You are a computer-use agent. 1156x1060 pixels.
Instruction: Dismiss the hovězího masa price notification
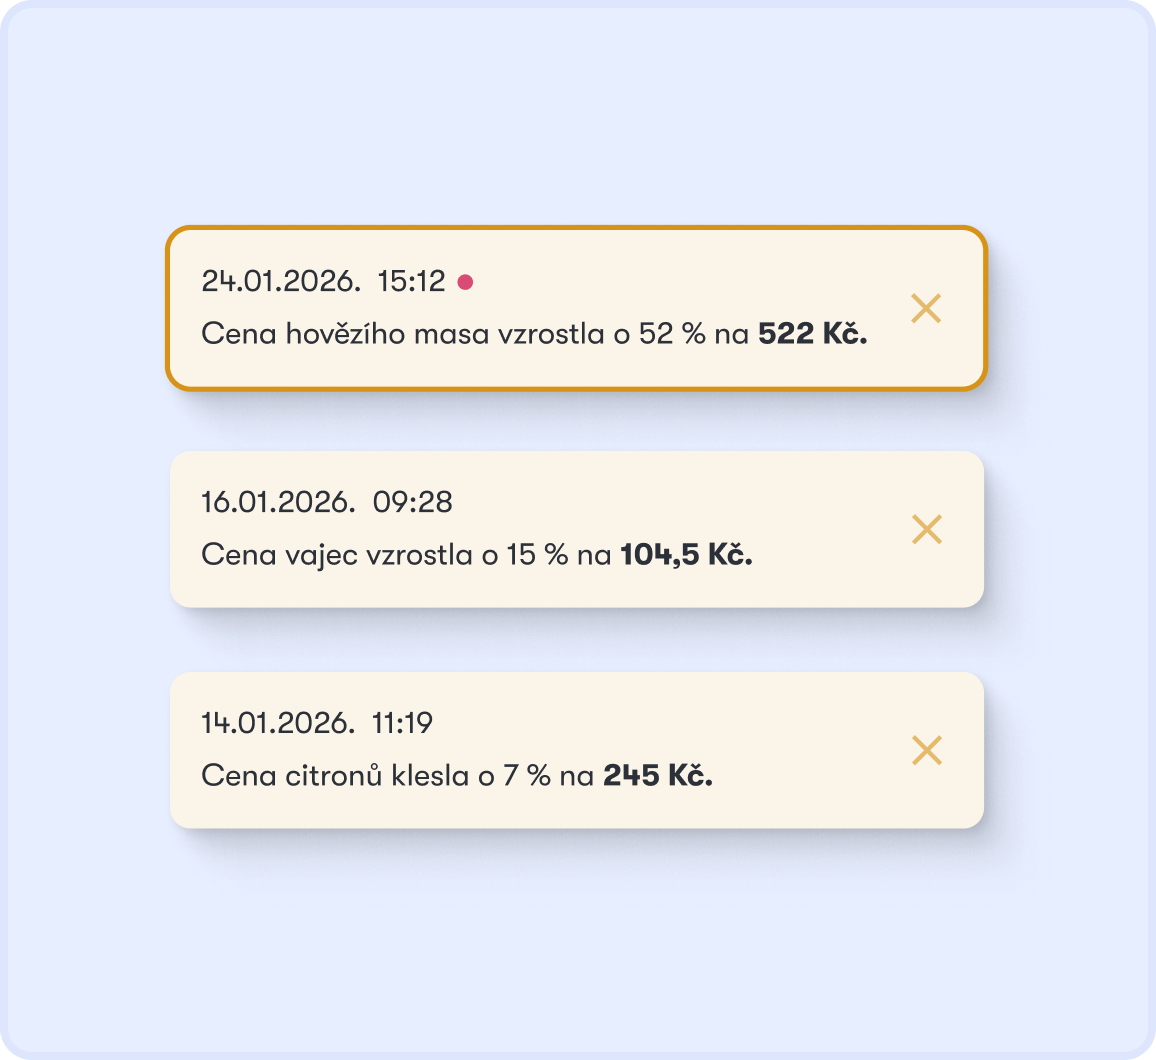[x=926, y=308]
